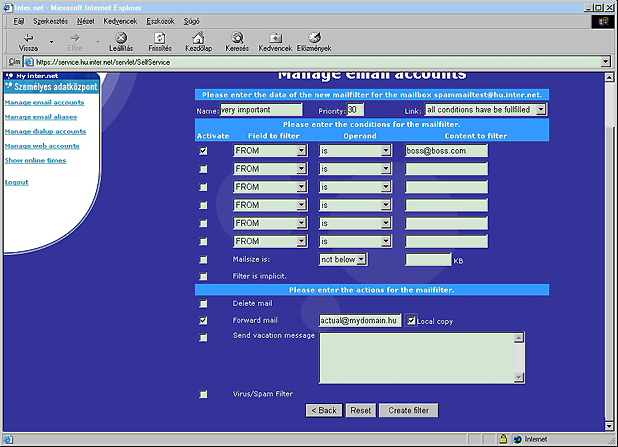This screenshot has height=447, width=618.
Task: Click the Internet zone globe icon
Action: click(517, 439)
